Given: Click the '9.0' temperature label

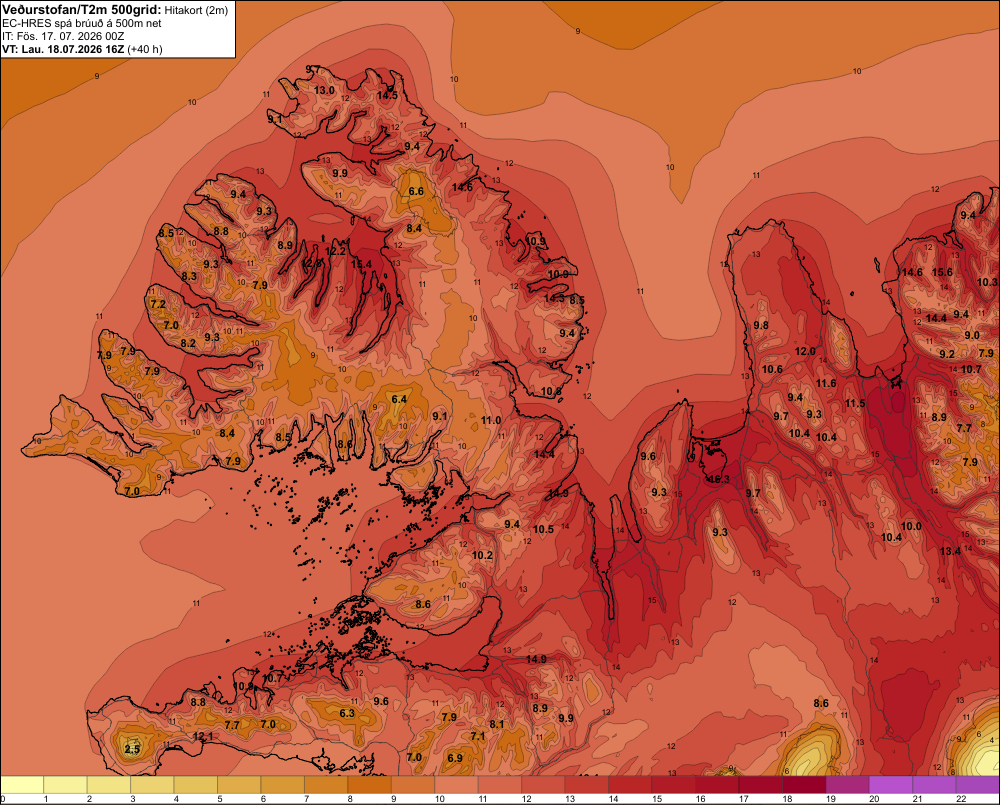Looking at the screenshot, I should coord(972,336).
